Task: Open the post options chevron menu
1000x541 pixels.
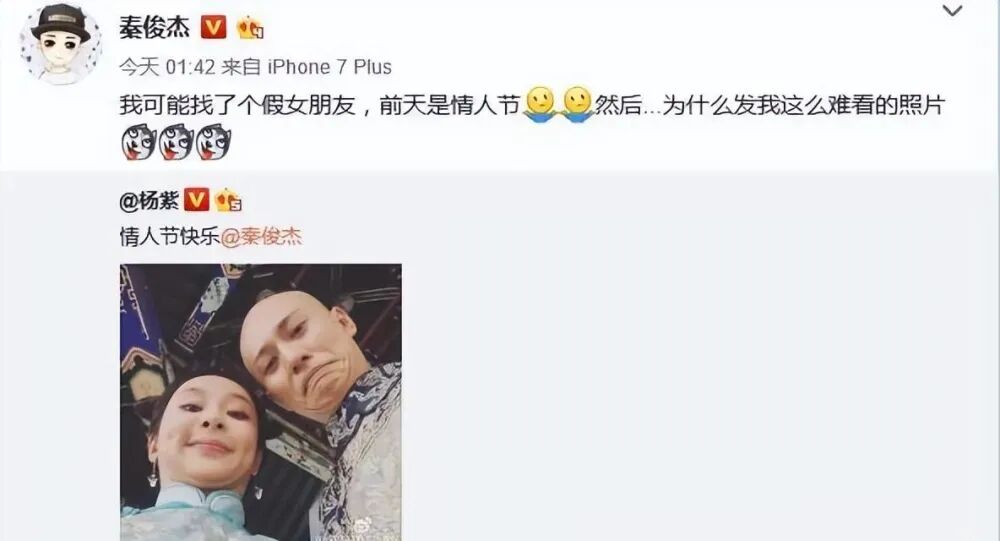Action: 952,11
